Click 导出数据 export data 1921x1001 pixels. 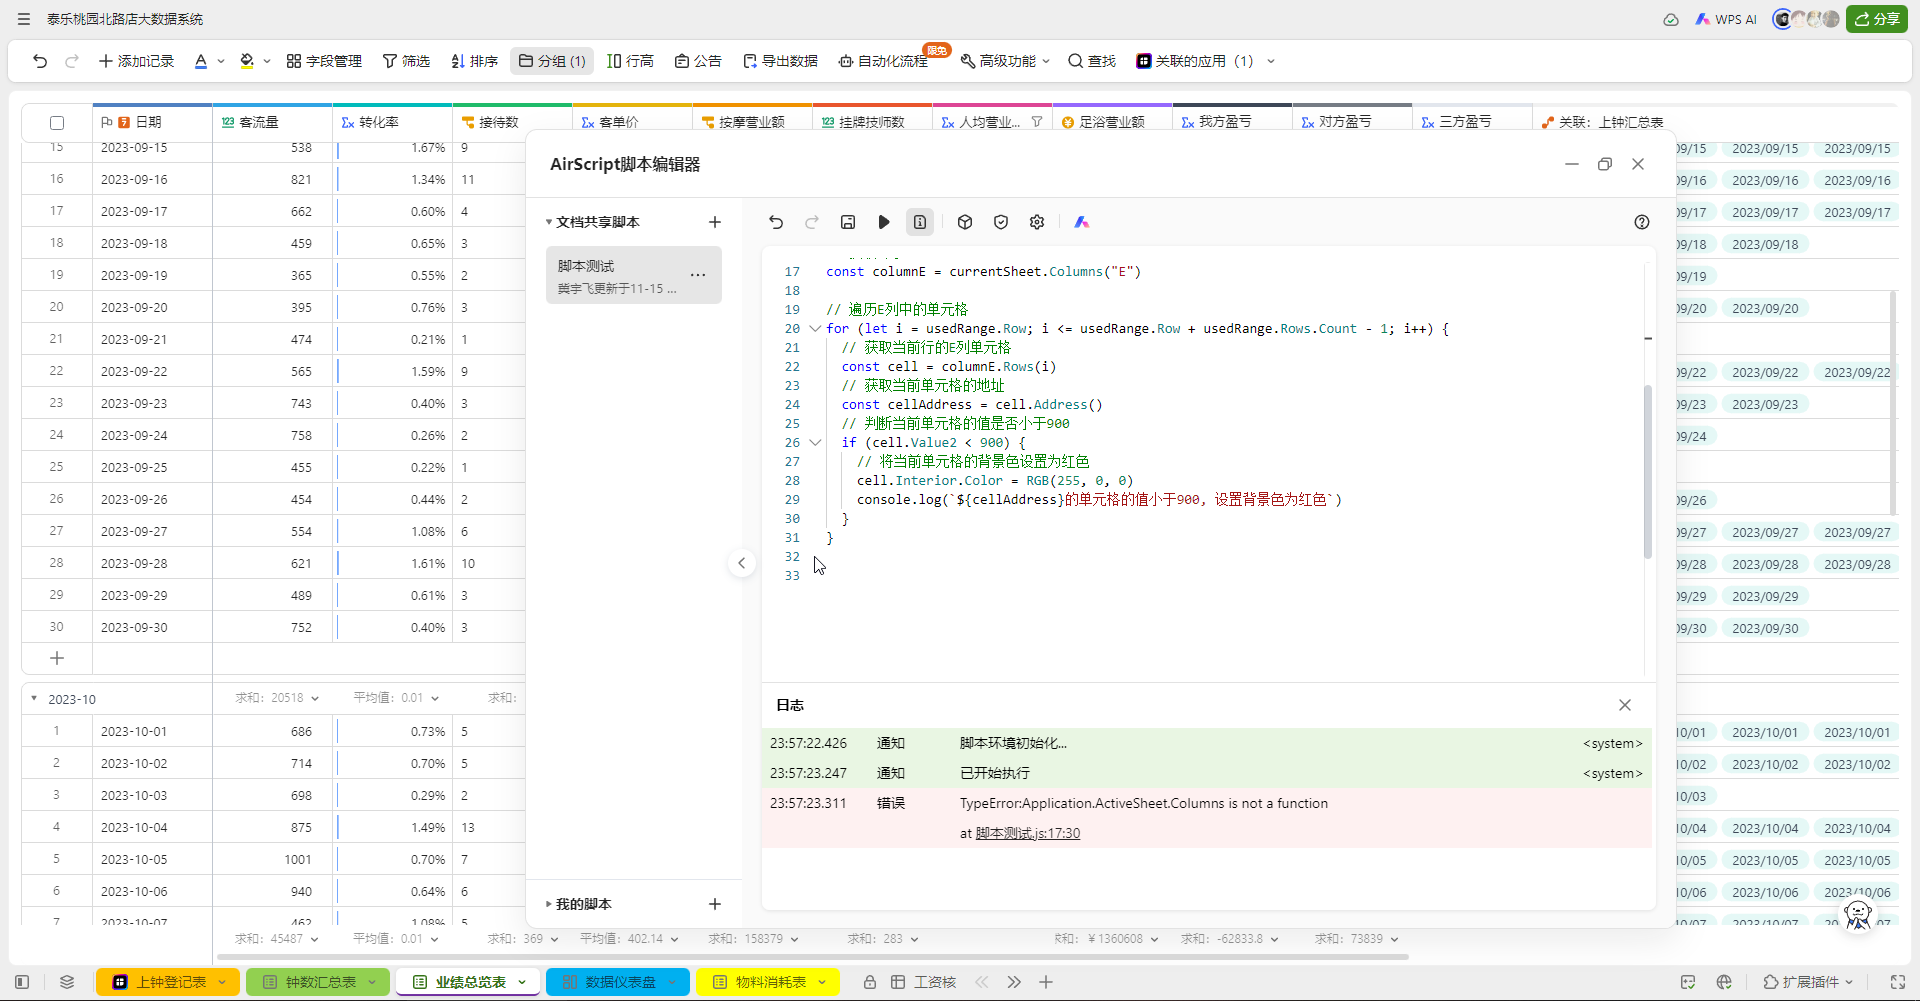click(x=780, y=61)
